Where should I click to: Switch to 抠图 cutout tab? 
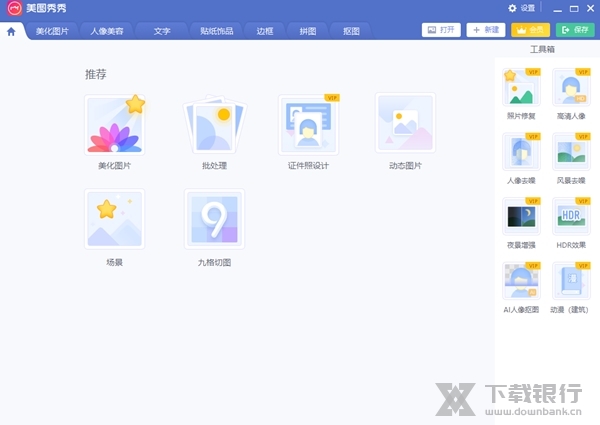pos(351,31)
